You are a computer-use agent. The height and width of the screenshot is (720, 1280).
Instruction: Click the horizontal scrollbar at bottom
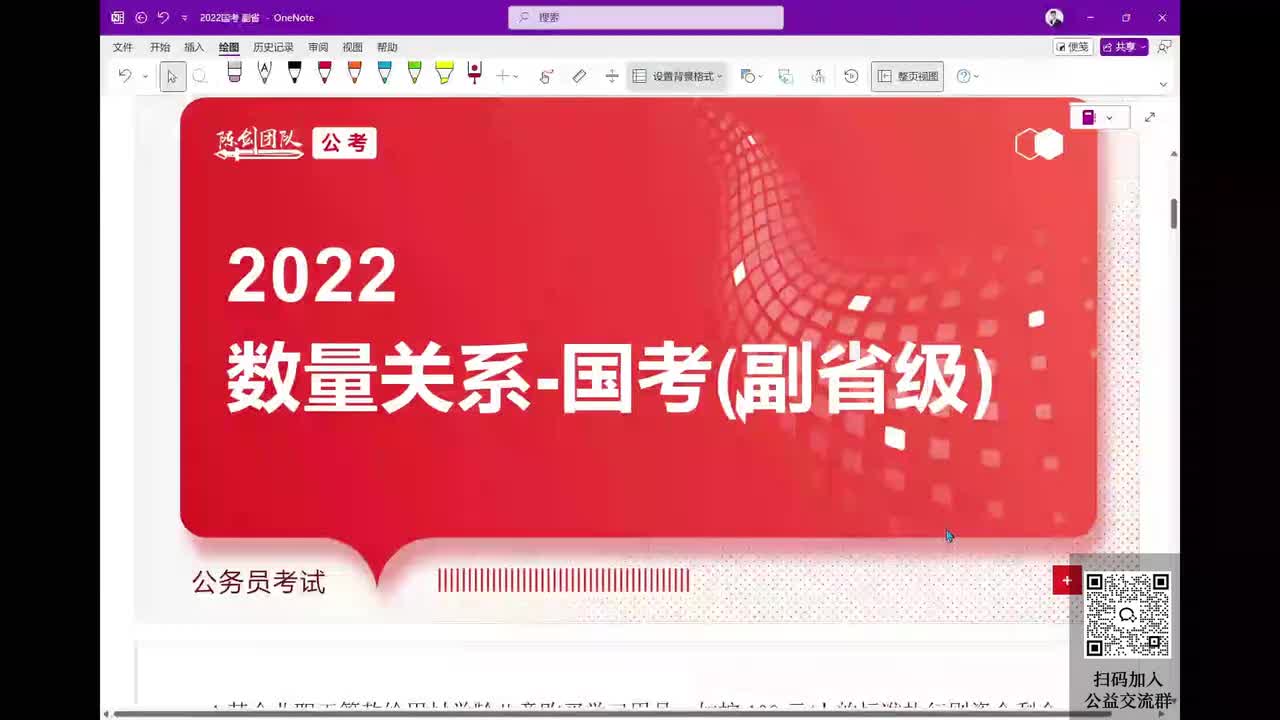(613, 713)
